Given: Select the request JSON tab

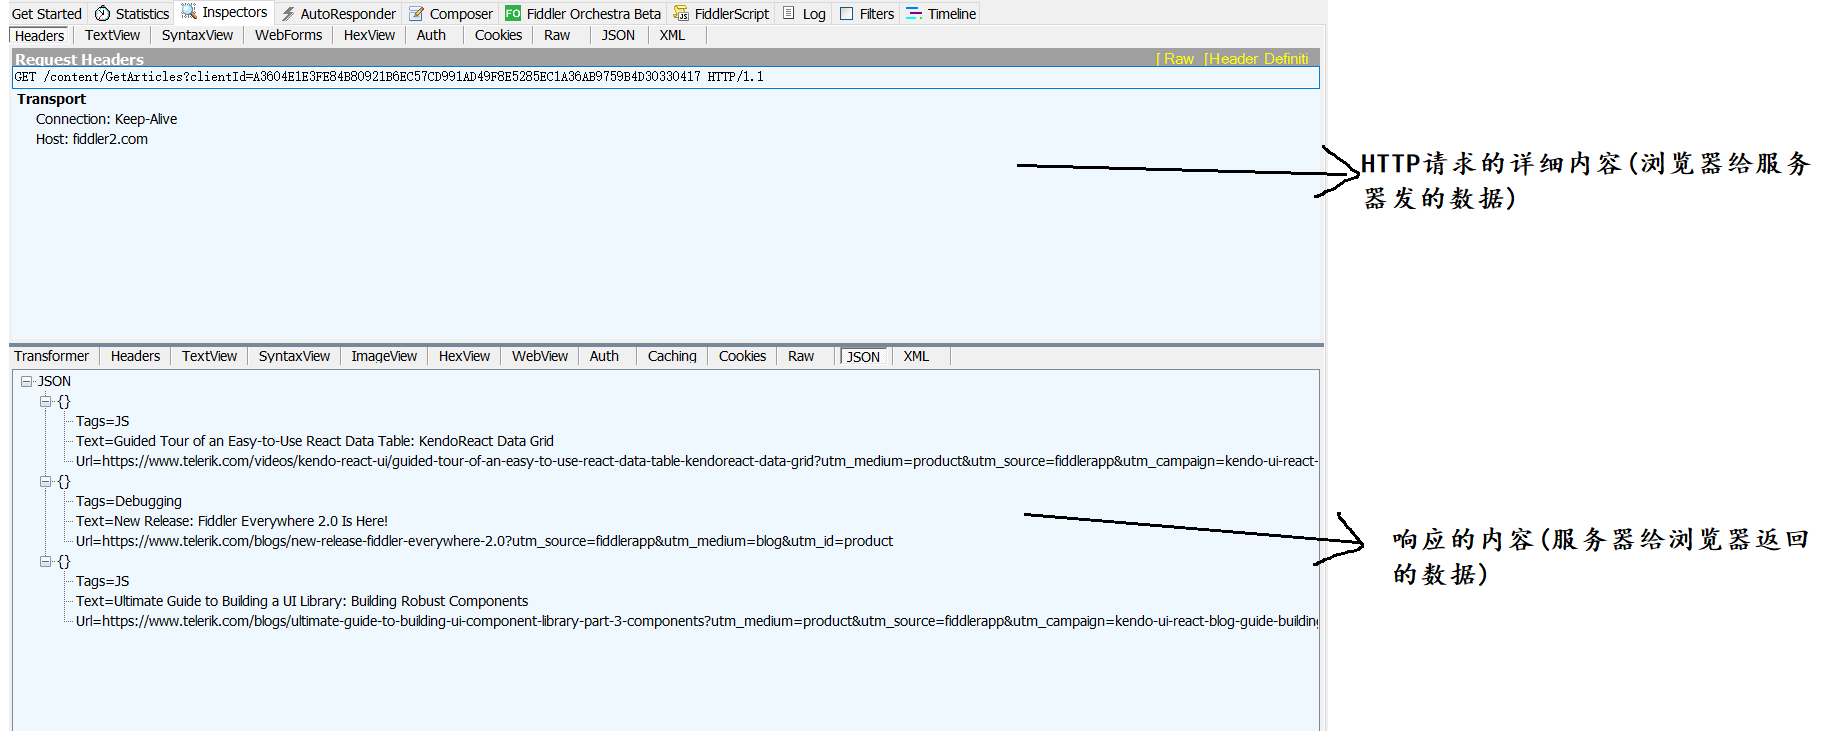Looking at the screenshot, I should 618,35.
